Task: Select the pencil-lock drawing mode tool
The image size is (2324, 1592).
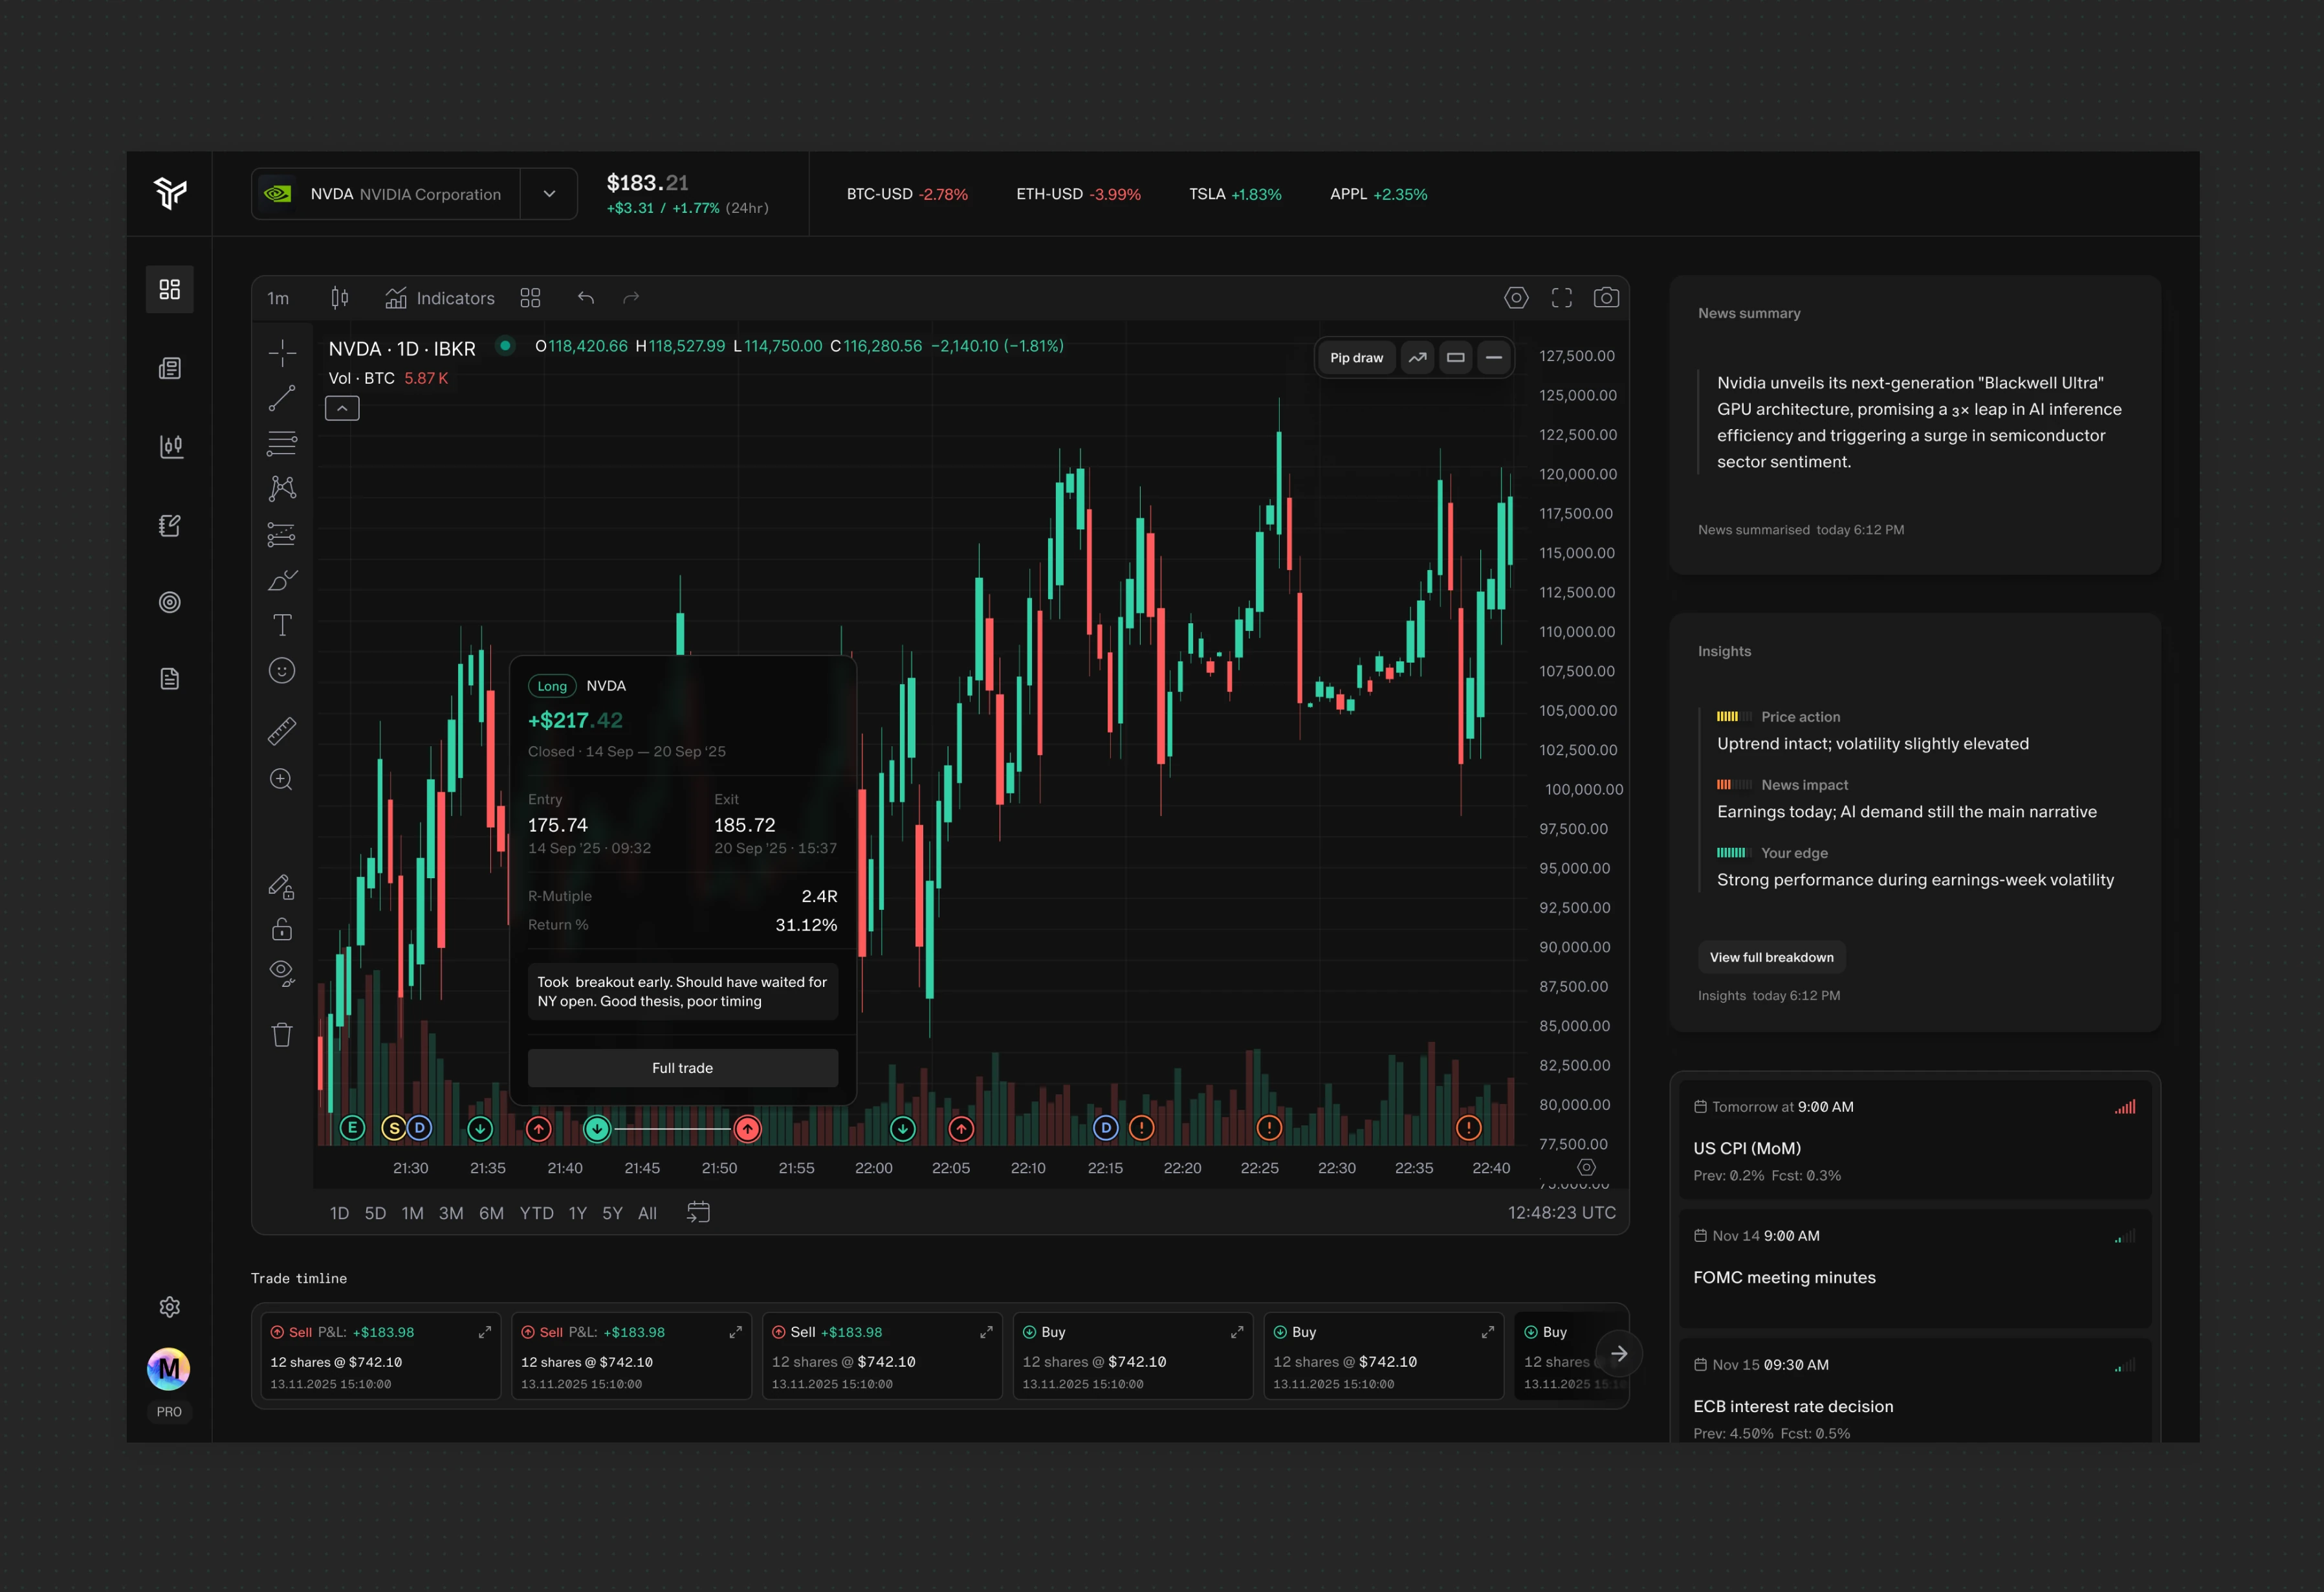Action: (x=282, y=887)
